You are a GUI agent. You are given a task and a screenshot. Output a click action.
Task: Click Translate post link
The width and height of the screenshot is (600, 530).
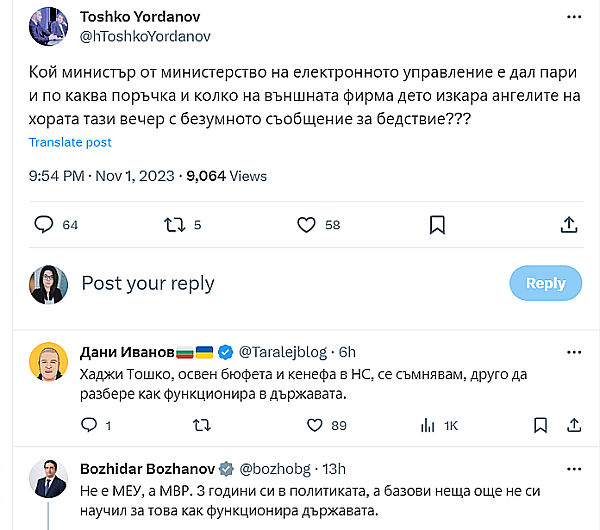click(x=70, y=142)
